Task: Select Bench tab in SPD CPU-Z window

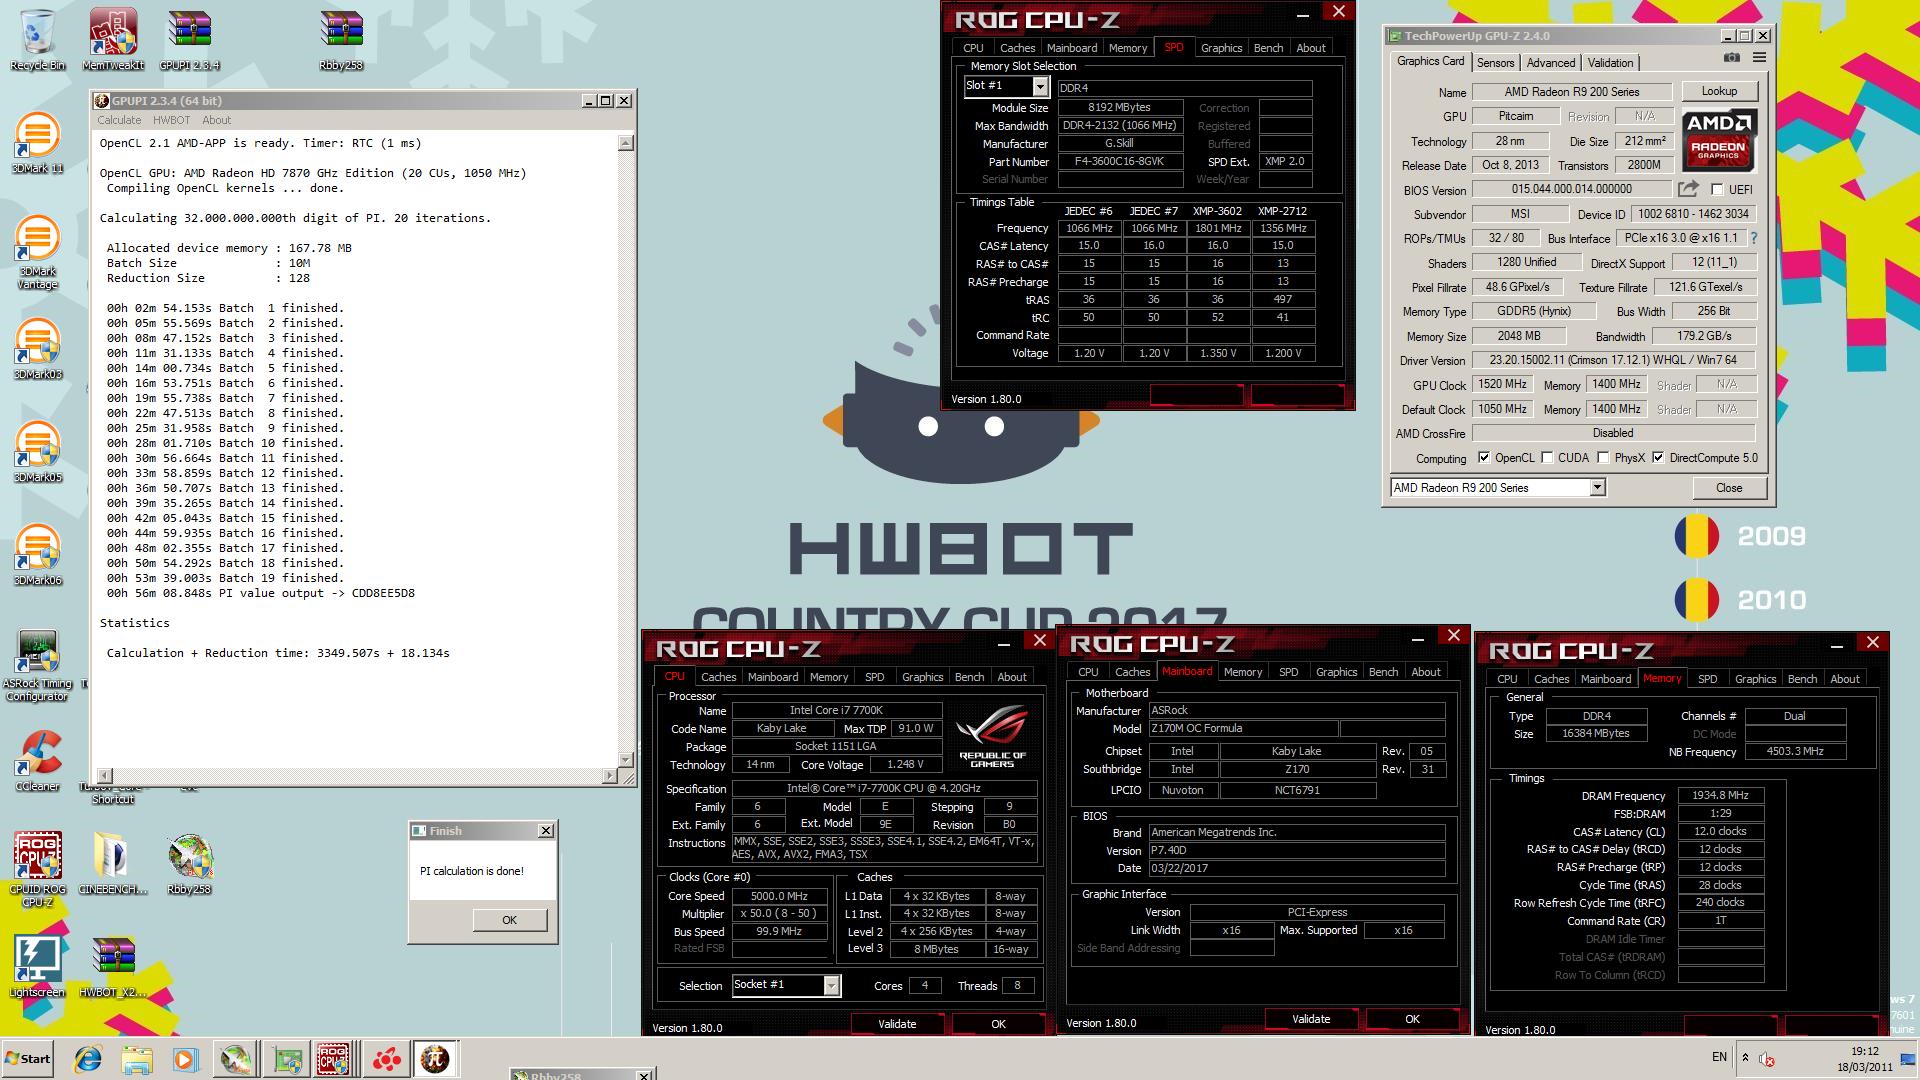Action: click(1268, 48)
